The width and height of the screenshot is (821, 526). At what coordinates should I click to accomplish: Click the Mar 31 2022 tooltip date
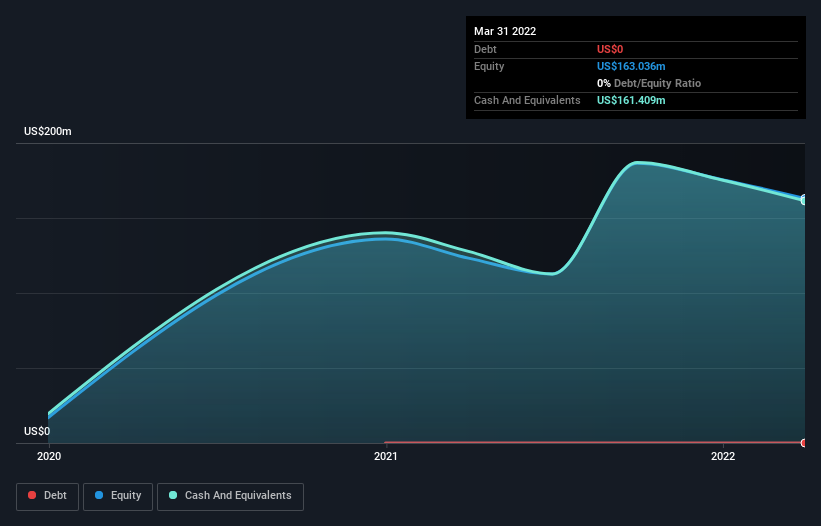(x=505, y=31)
